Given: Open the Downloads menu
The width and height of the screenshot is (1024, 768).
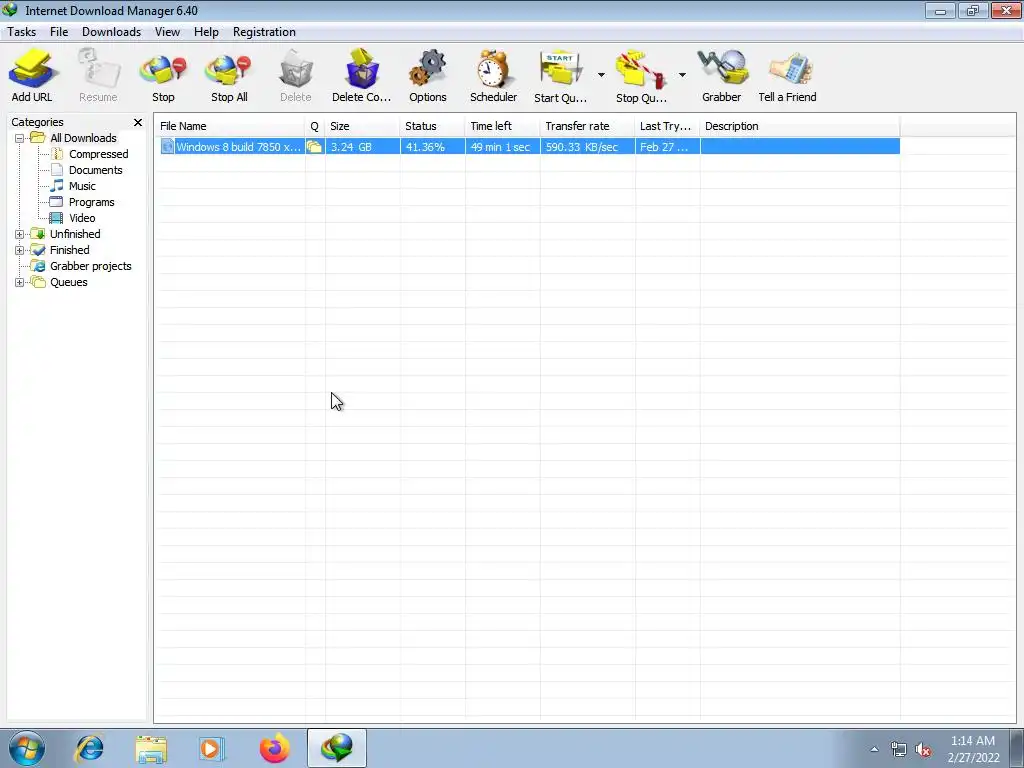Looking at the screenshot, I should point(112,32).
